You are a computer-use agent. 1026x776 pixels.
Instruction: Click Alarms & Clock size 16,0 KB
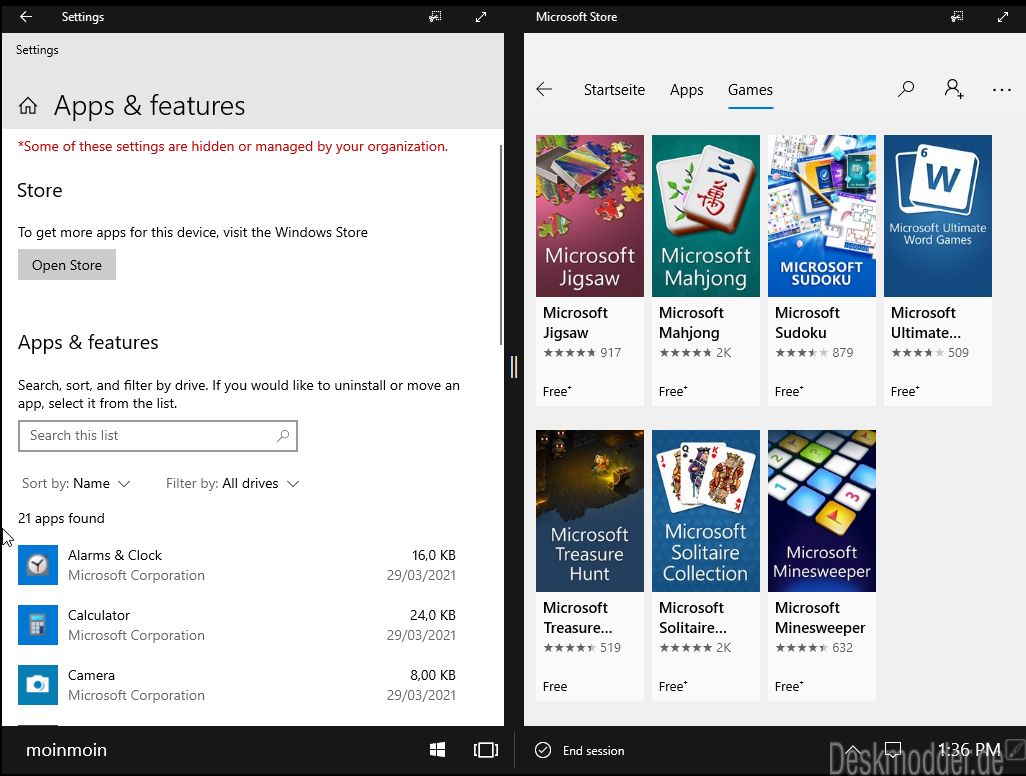click(434, 556)
